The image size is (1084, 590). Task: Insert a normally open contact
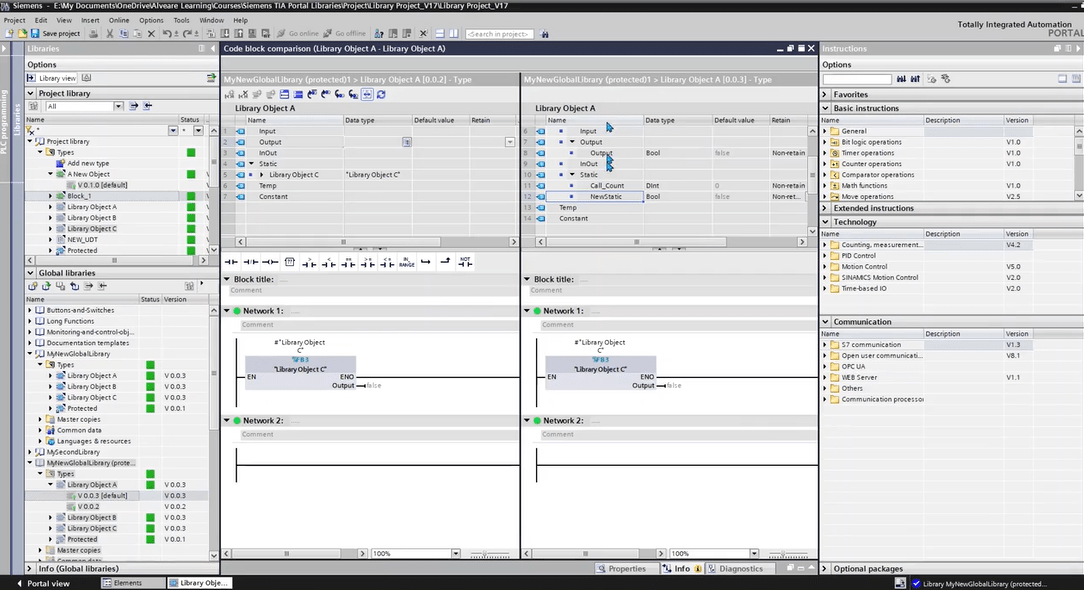pyautogui.click(x=231, y=262)
